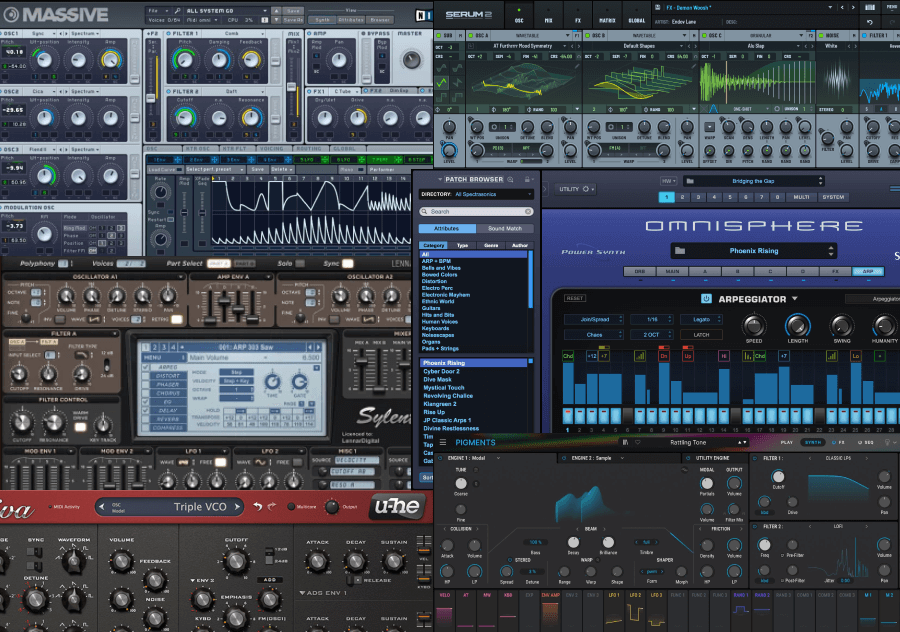Viewport: 900px width, 632px height.
Task: Open arpeggiator Legato mode dropdown
Action: pyautogui.click(x=701, y=319)
